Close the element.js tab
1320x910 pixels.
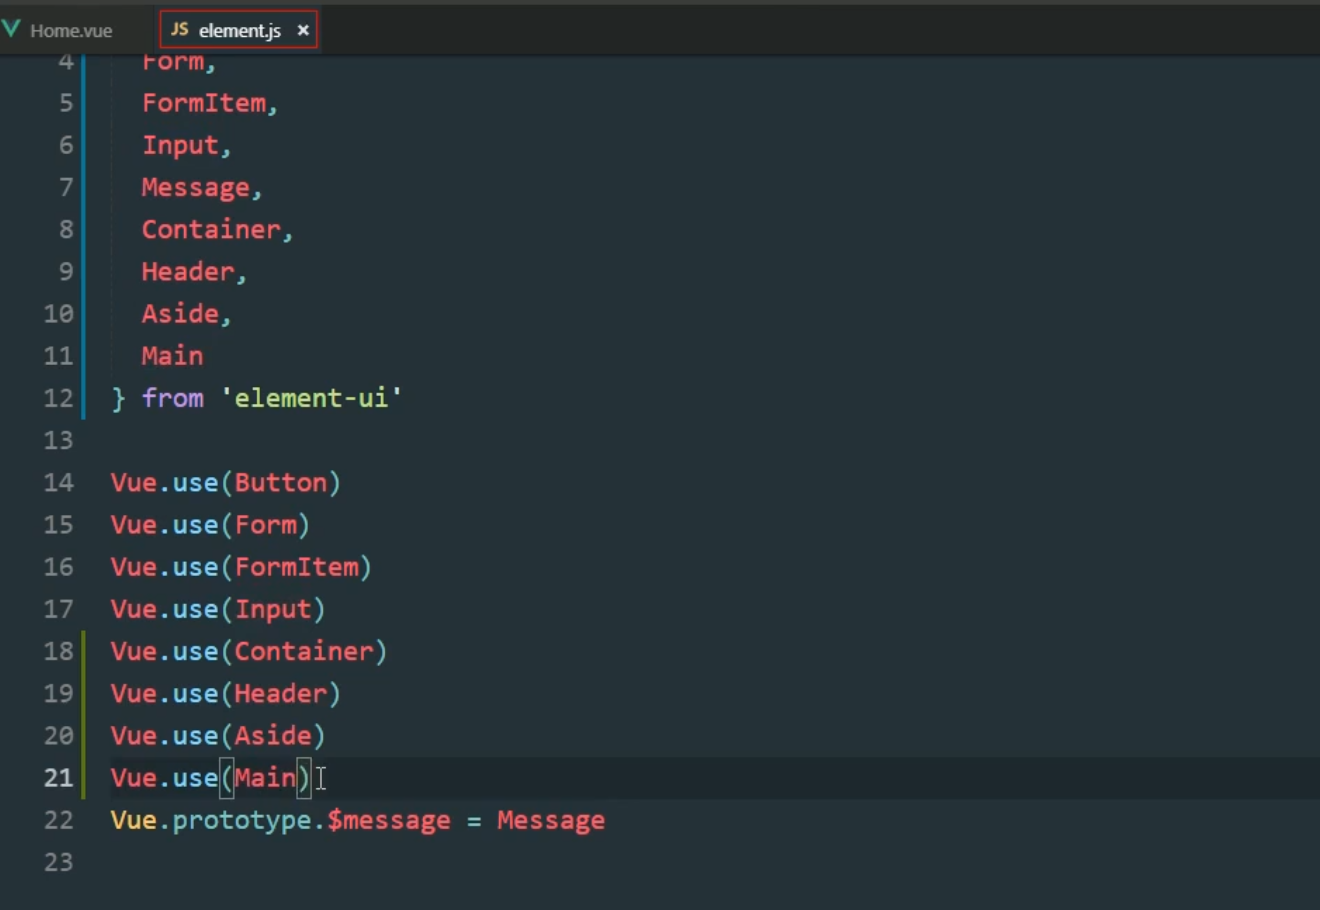[x=303, y=30]
